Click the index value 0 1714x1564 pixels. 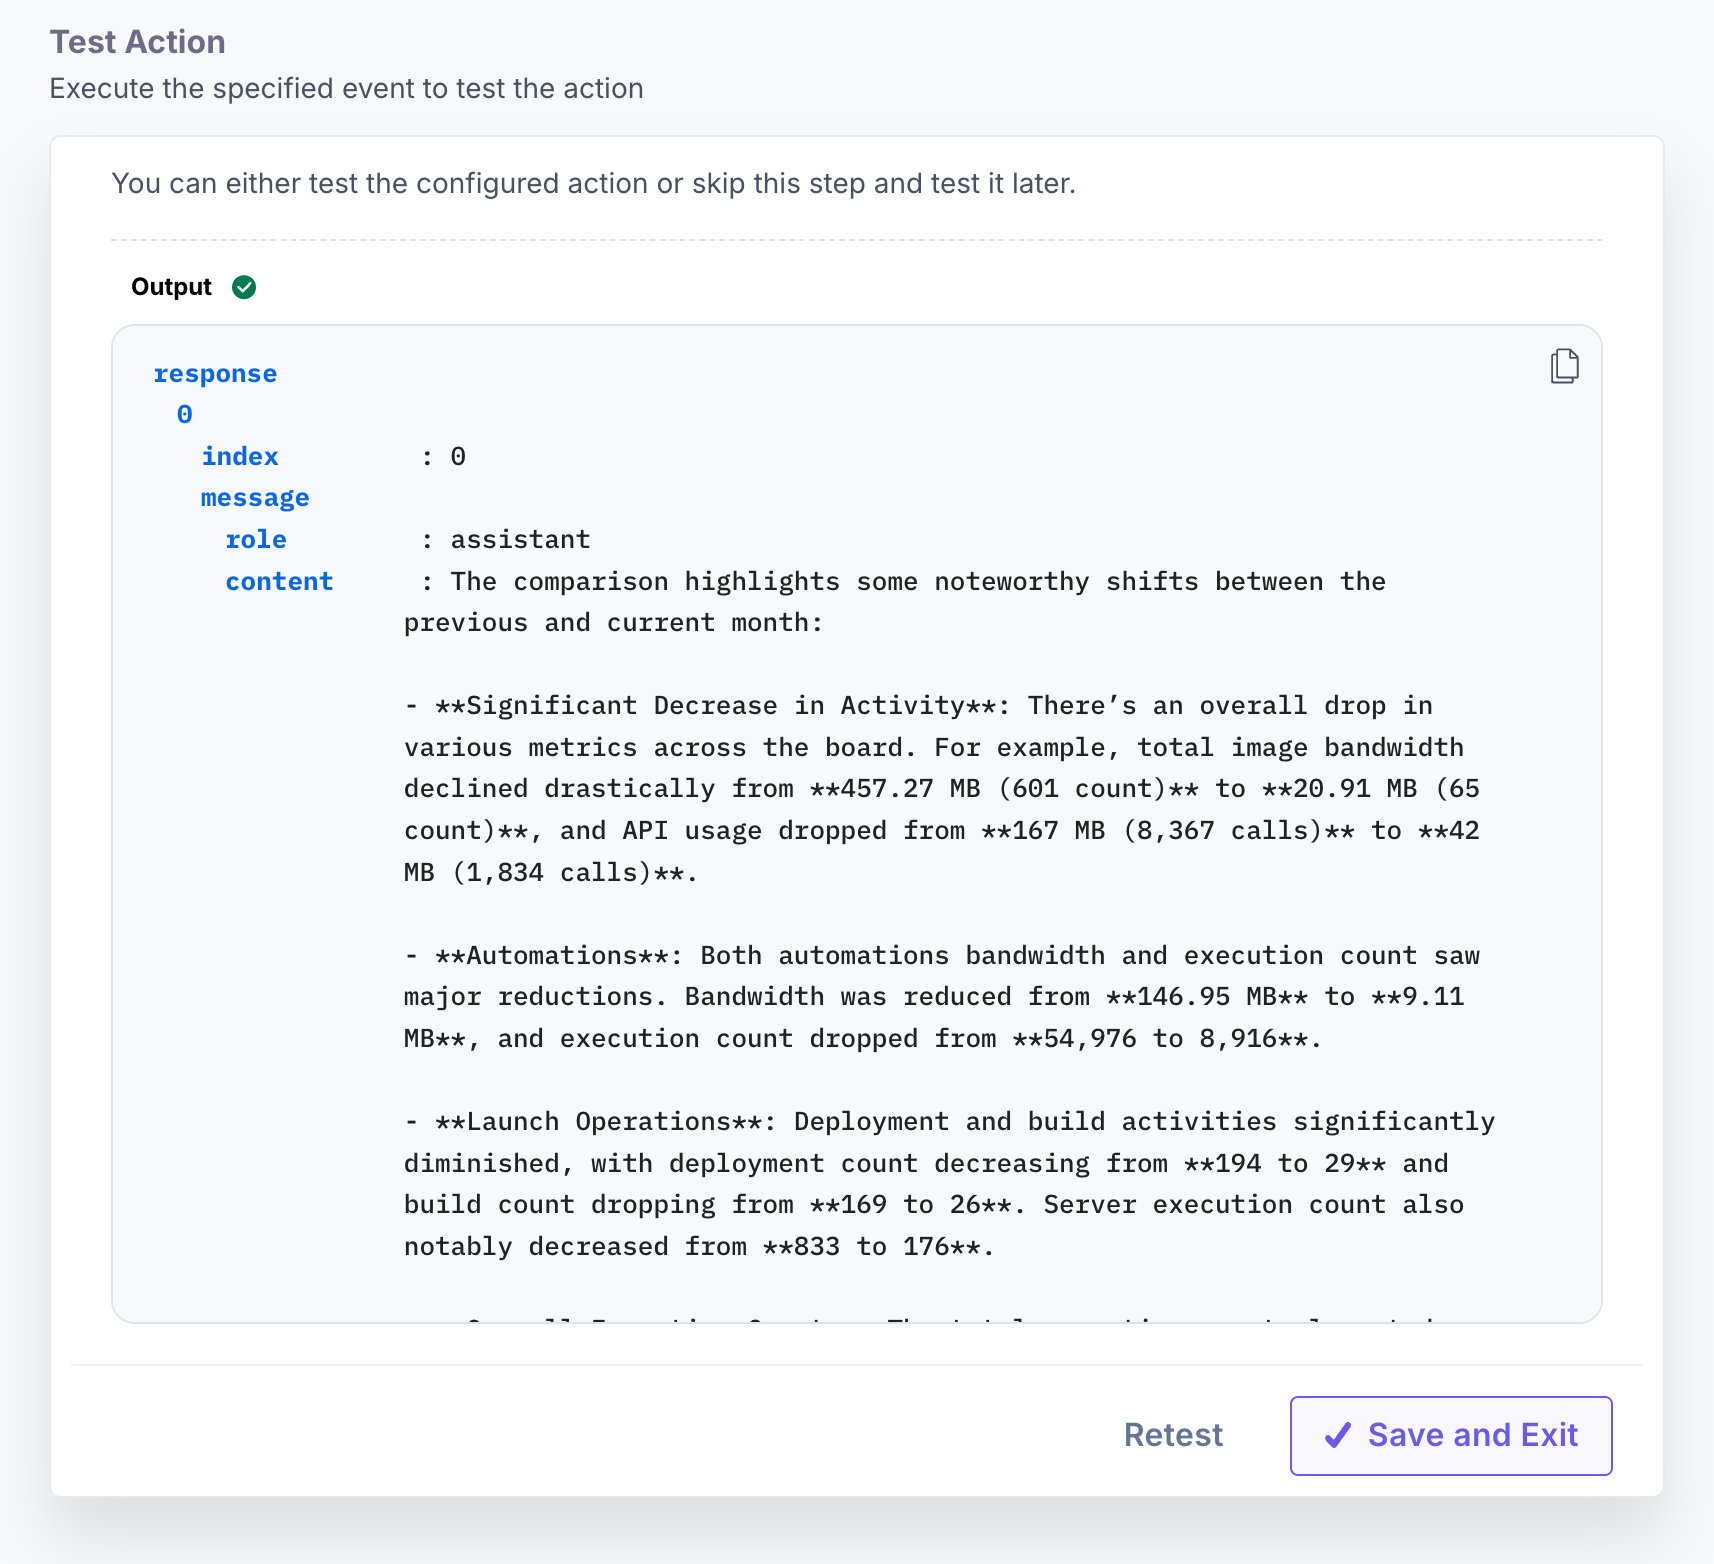click(x=458, y=457)
